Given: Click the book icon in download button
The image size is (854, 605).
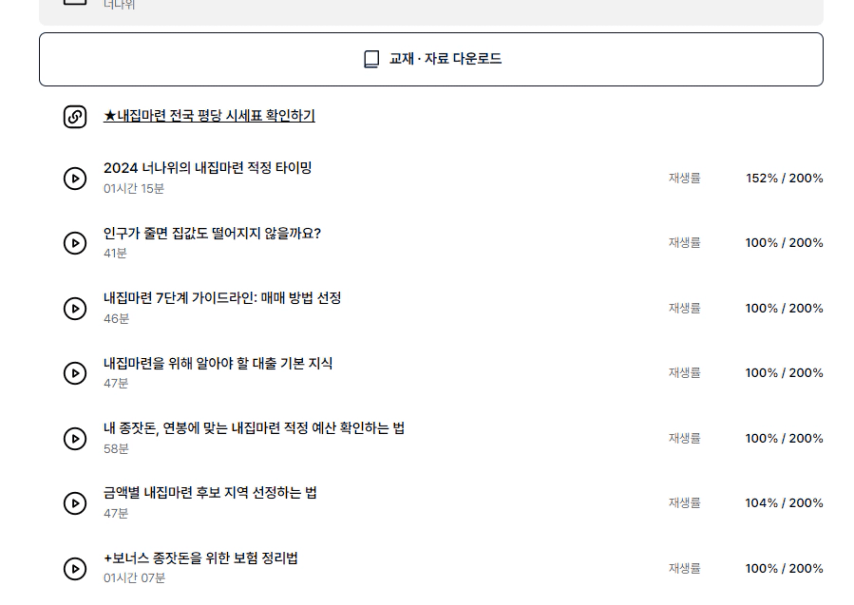Looking at the screenshot, I should [x=371, y=59].
